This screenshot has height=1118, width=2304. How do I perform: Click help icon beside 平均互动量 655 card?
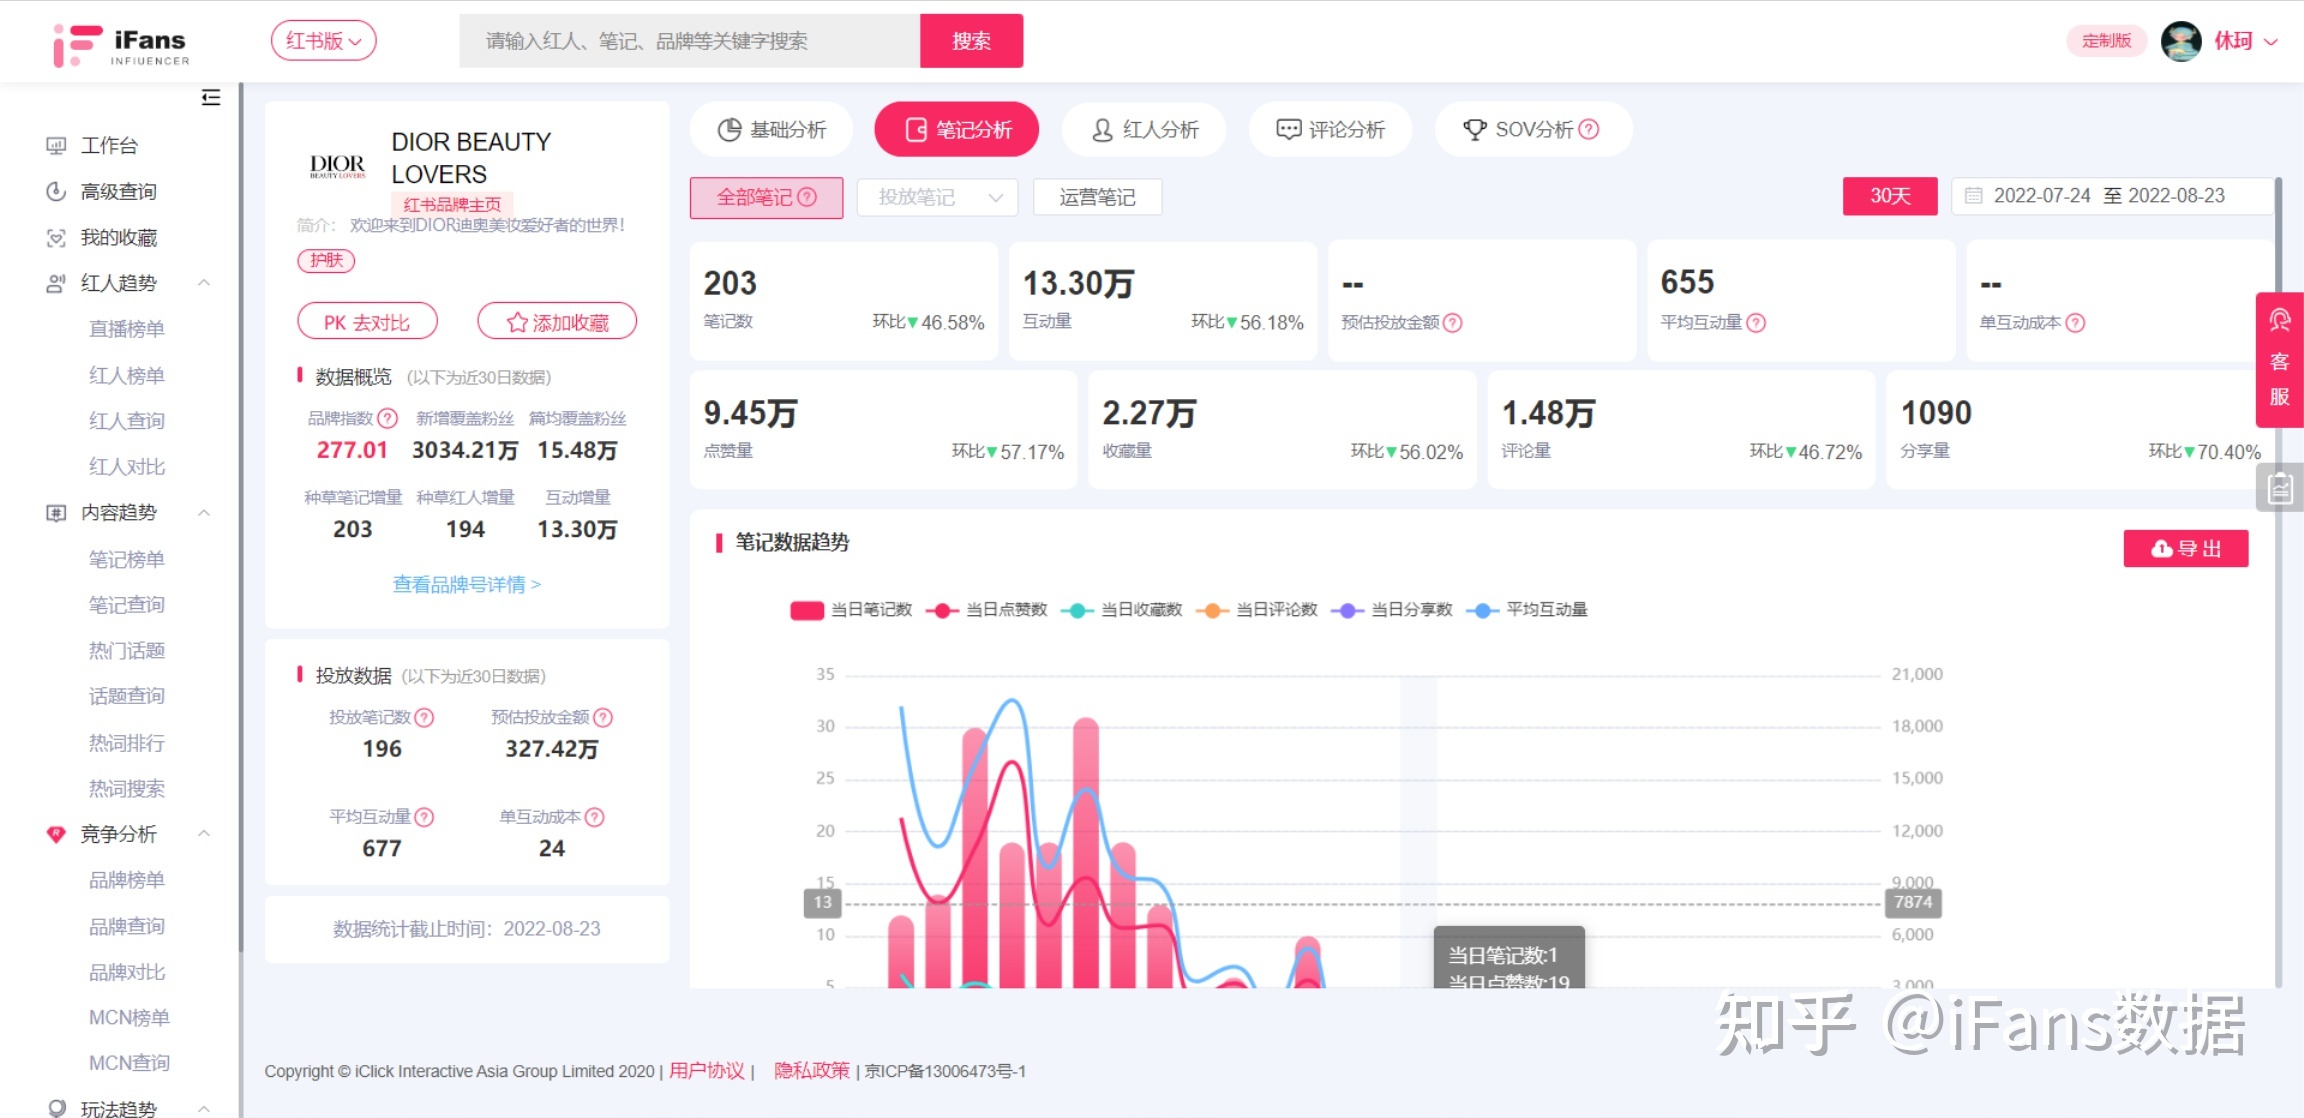pos(1756,323)
